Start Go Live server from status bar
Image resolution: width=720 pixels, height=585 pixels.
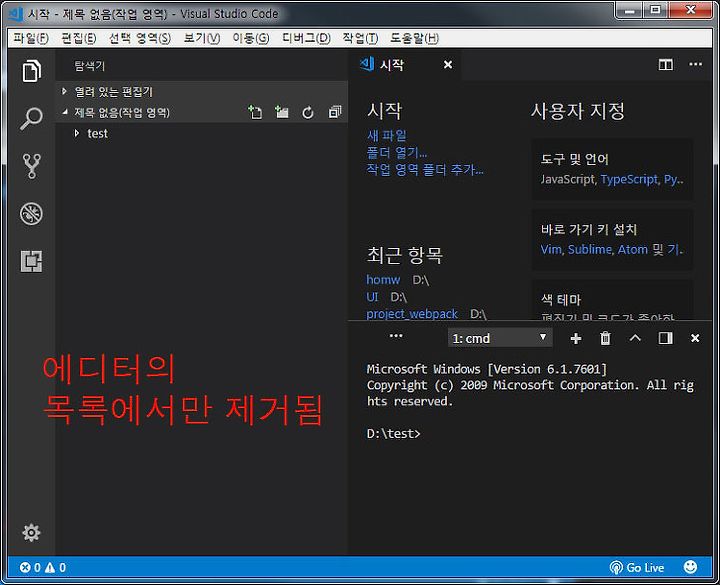click(637, 568)
